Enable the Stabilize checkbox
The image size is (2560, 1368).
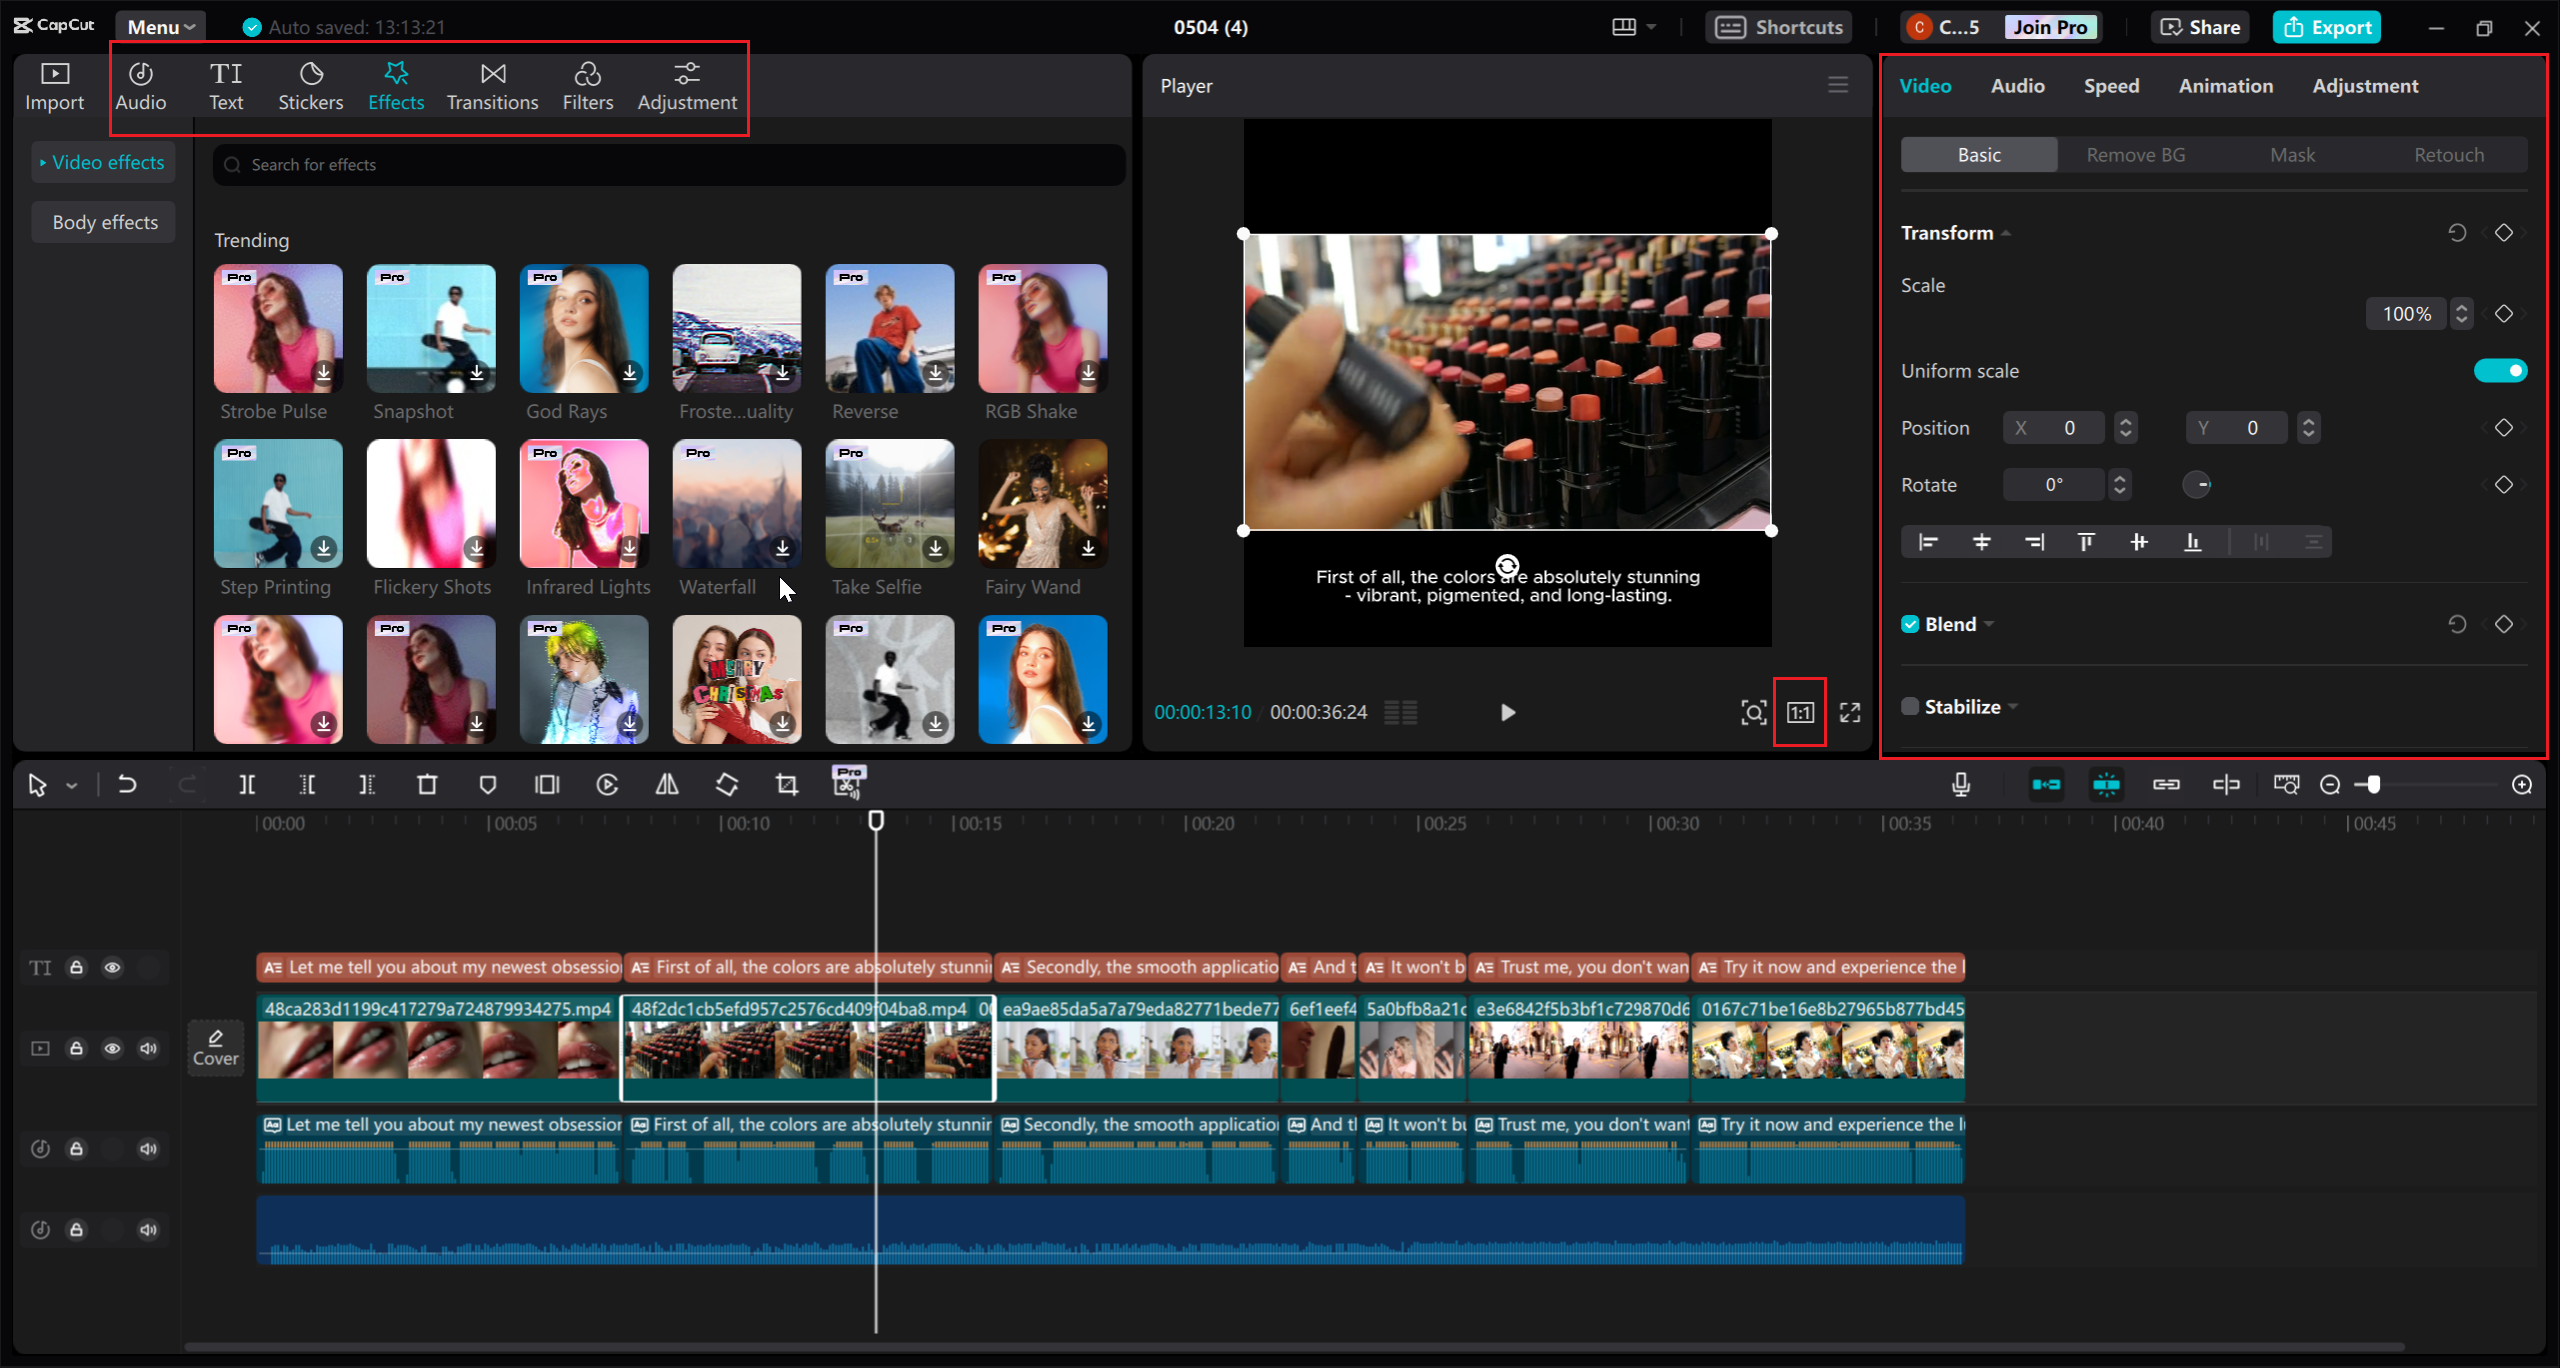click(x=1909, y=705)
